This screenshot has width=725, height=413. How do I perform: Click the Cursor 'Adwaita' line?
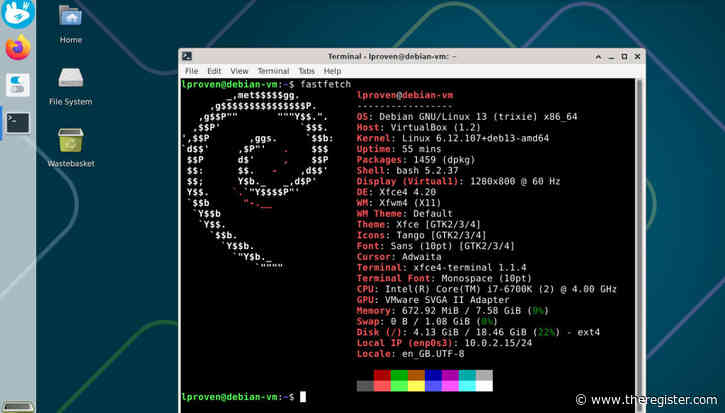coord(399,257)
